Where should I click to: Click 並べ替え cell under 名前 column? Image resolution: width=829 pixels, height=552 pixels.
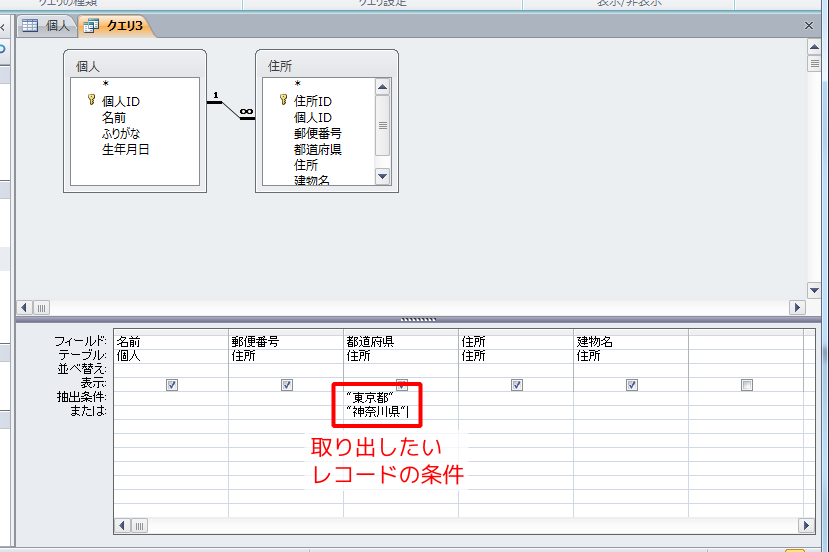[171, 370]
